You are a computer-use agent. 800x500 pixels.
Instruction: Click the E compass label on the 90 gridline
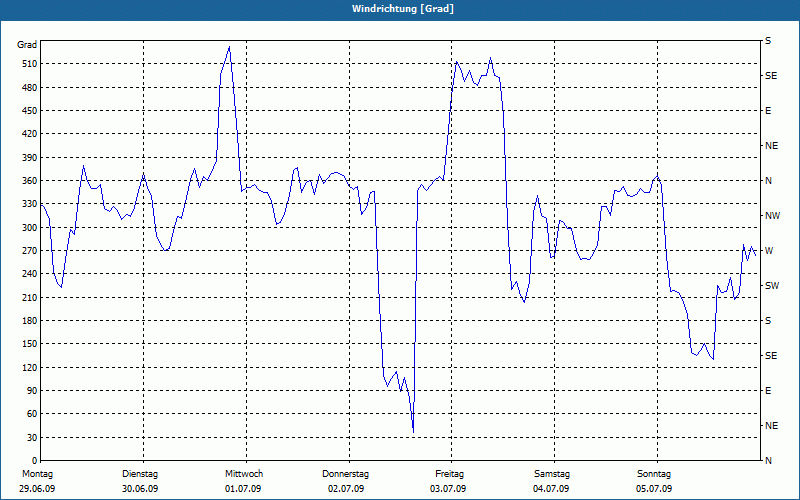pos(768,391)
